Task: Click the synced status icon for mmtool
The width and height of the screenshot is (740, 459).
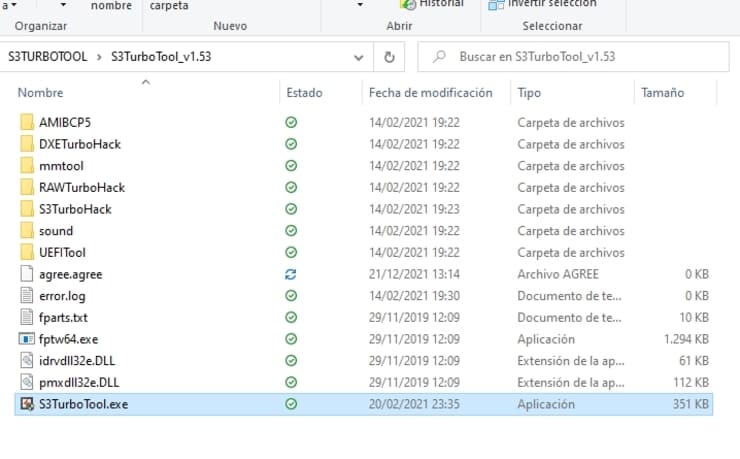Action: tap(291, 166)
